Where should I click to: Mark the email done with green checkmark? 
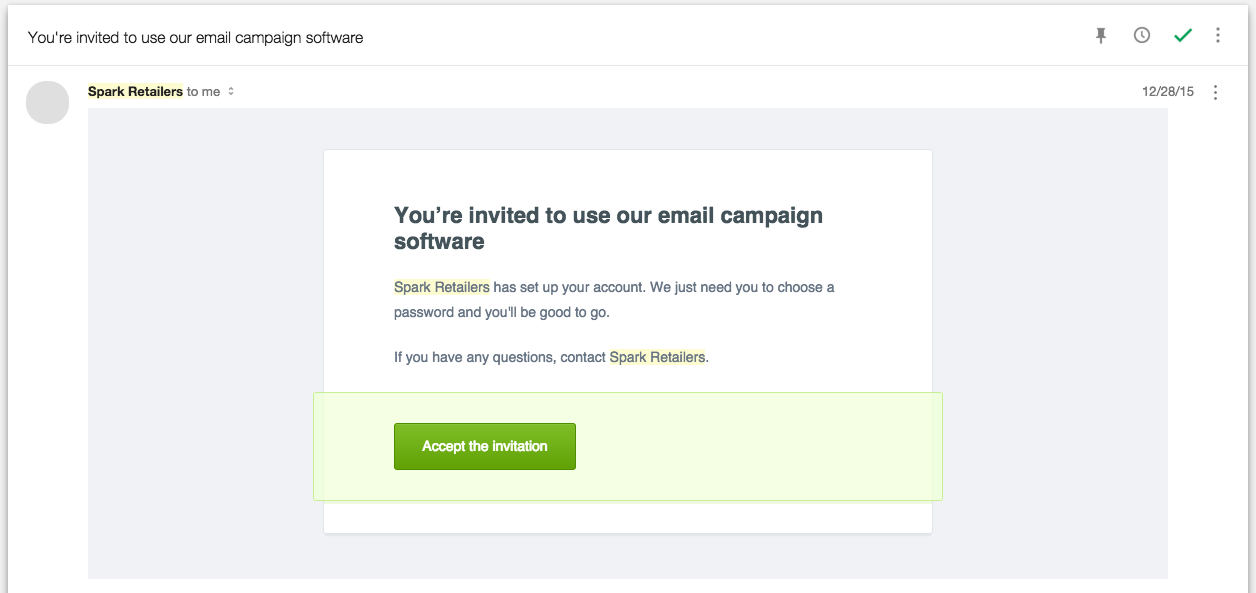tap(1183, 36)
